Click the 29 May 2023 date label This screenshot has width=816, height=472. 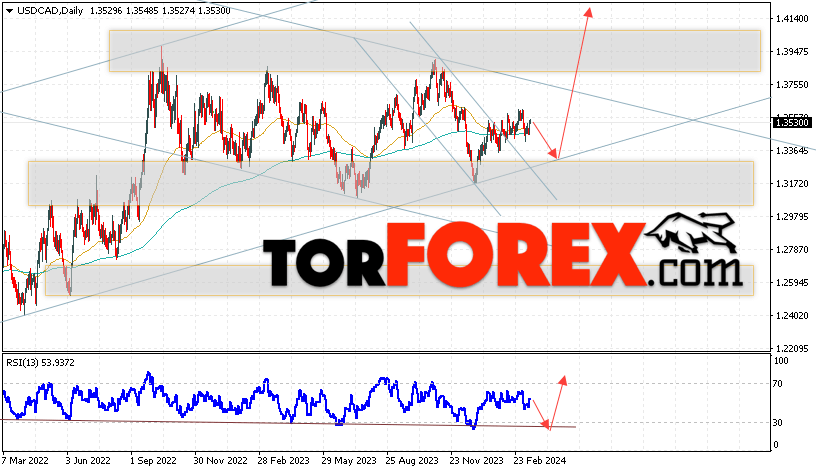point(349,461)
